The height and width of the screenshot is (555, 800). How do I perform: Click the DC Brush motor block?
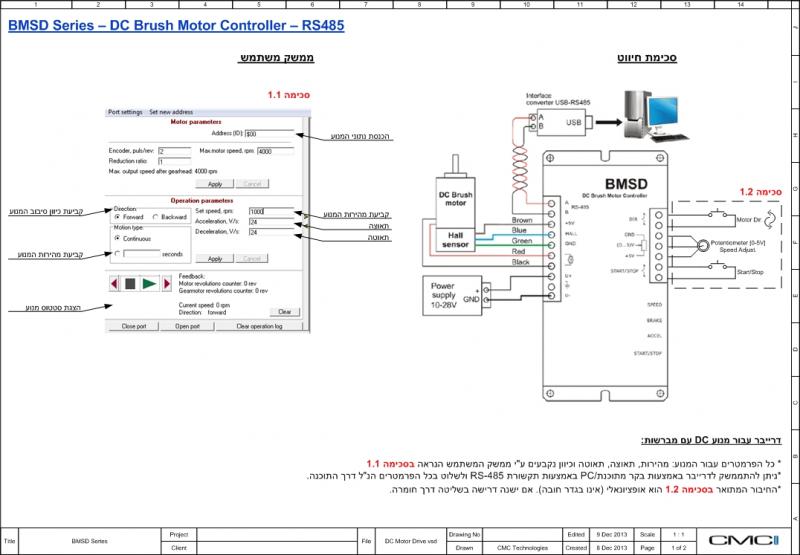[456, 201]
